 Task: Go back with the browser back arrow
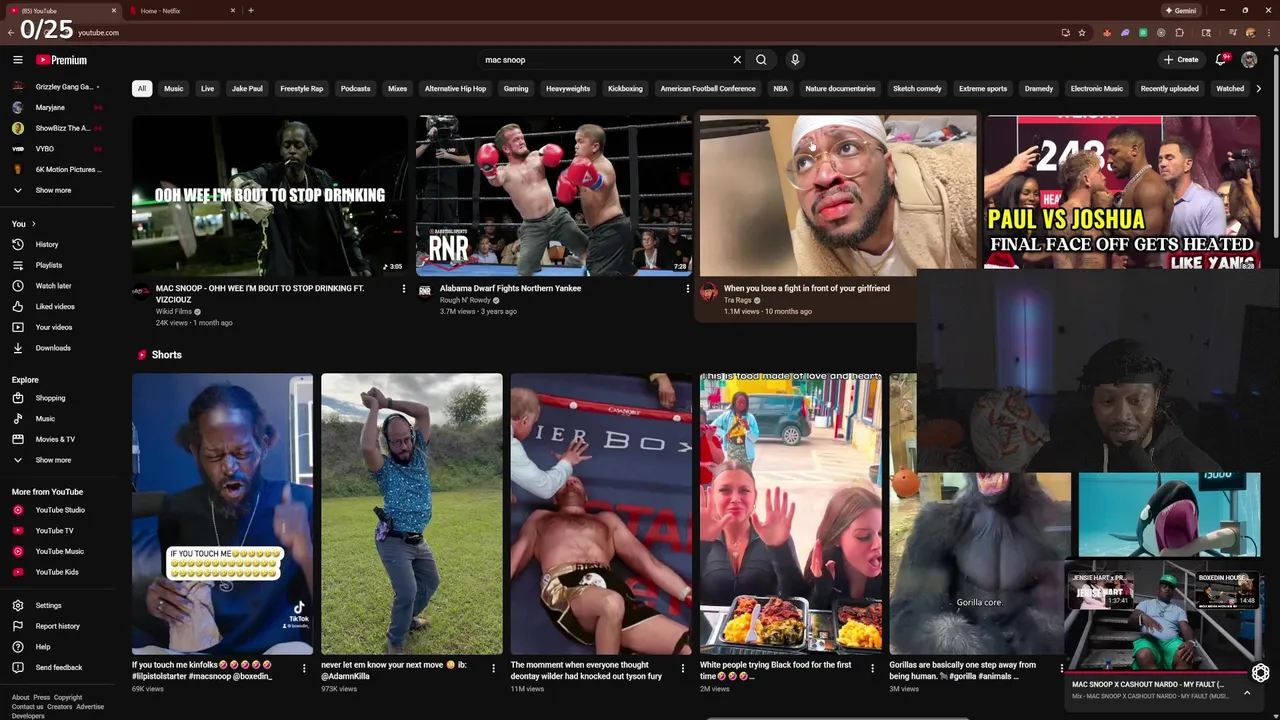(x=10, y=32)
